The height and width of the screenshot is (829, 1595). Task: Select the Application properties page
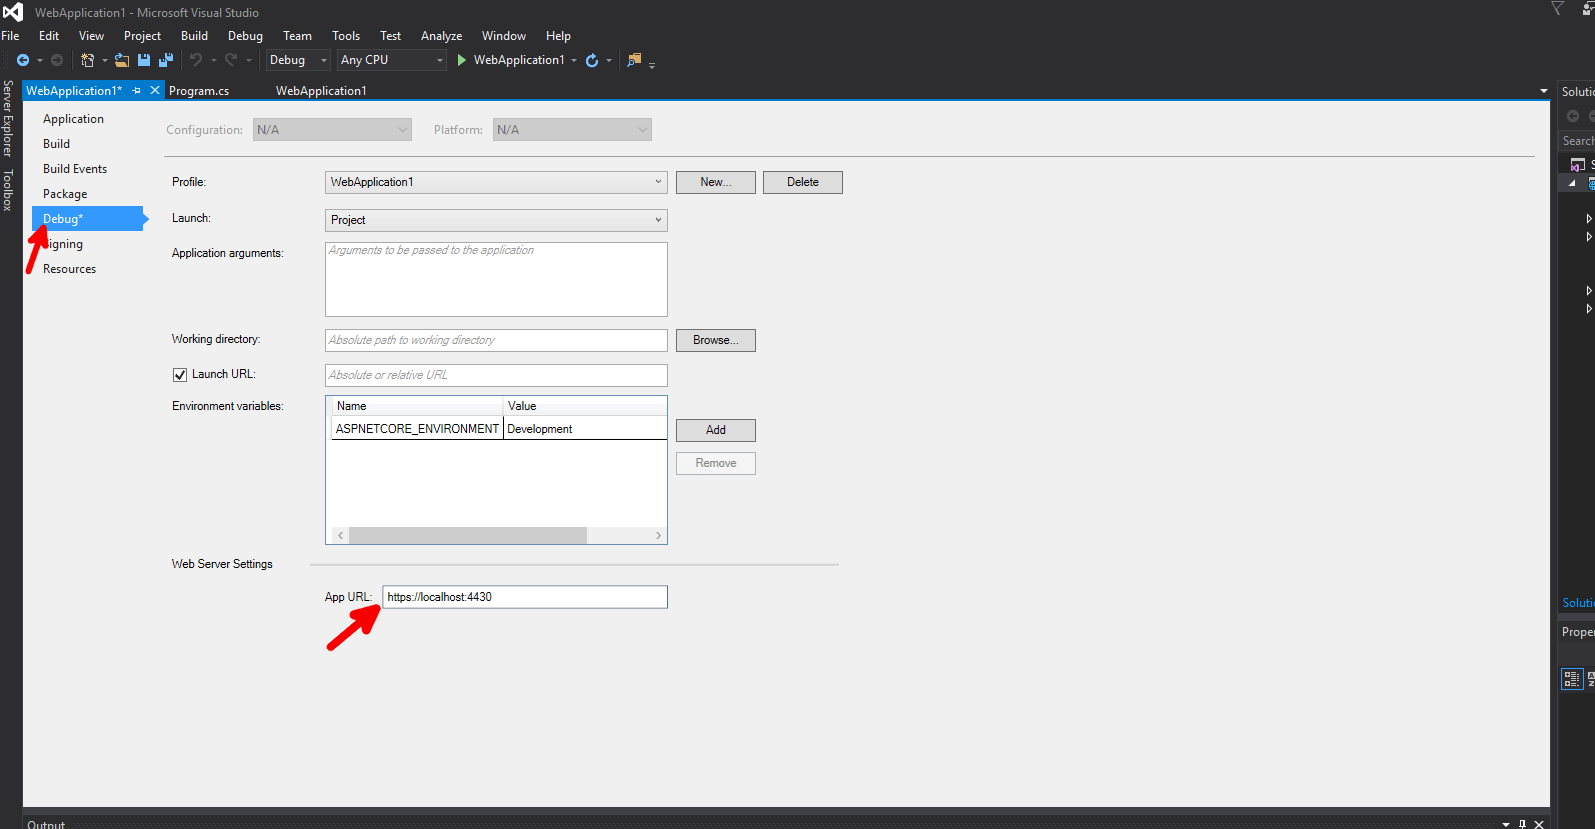tap(73, 119)
